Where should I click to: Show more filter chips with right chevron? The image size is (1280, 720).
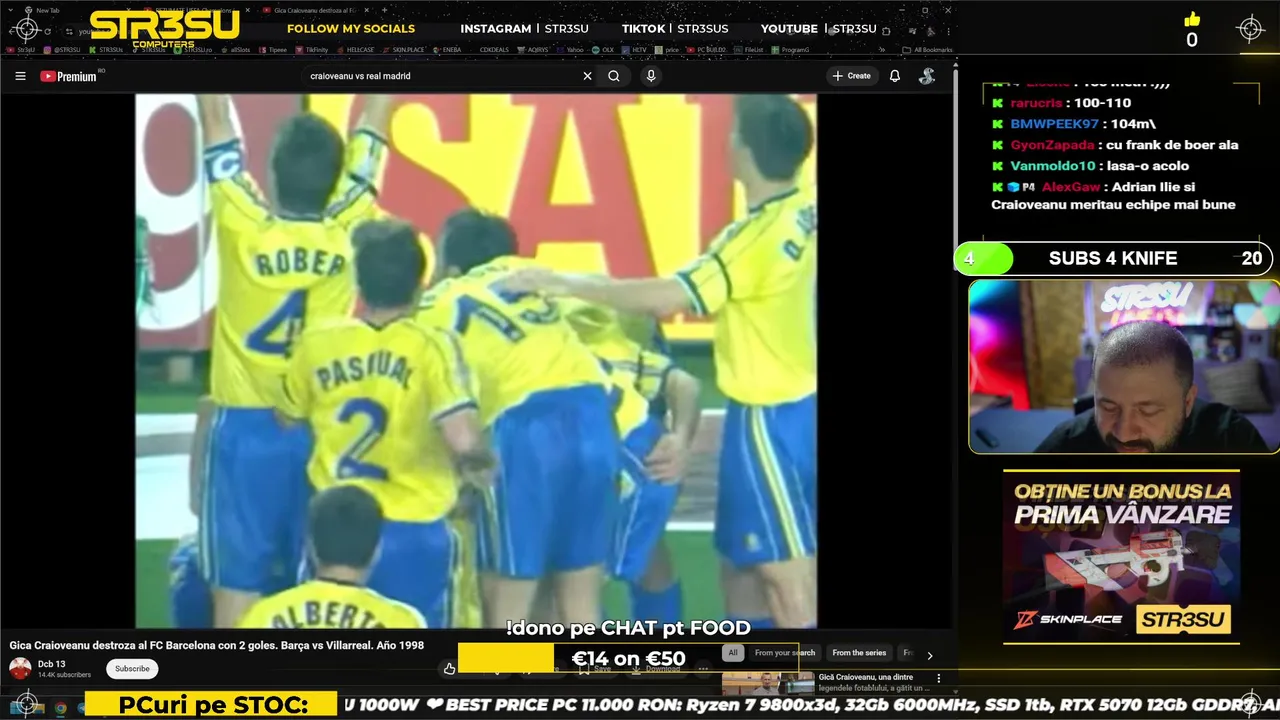click(x=930, y=656)
